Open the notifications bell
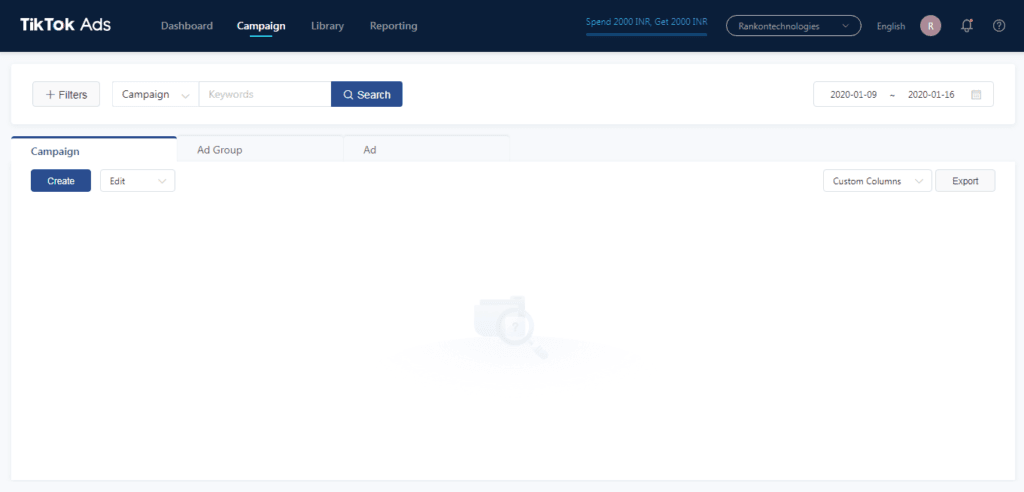Viewport: 1024px width, 492px height. point(967,26)
